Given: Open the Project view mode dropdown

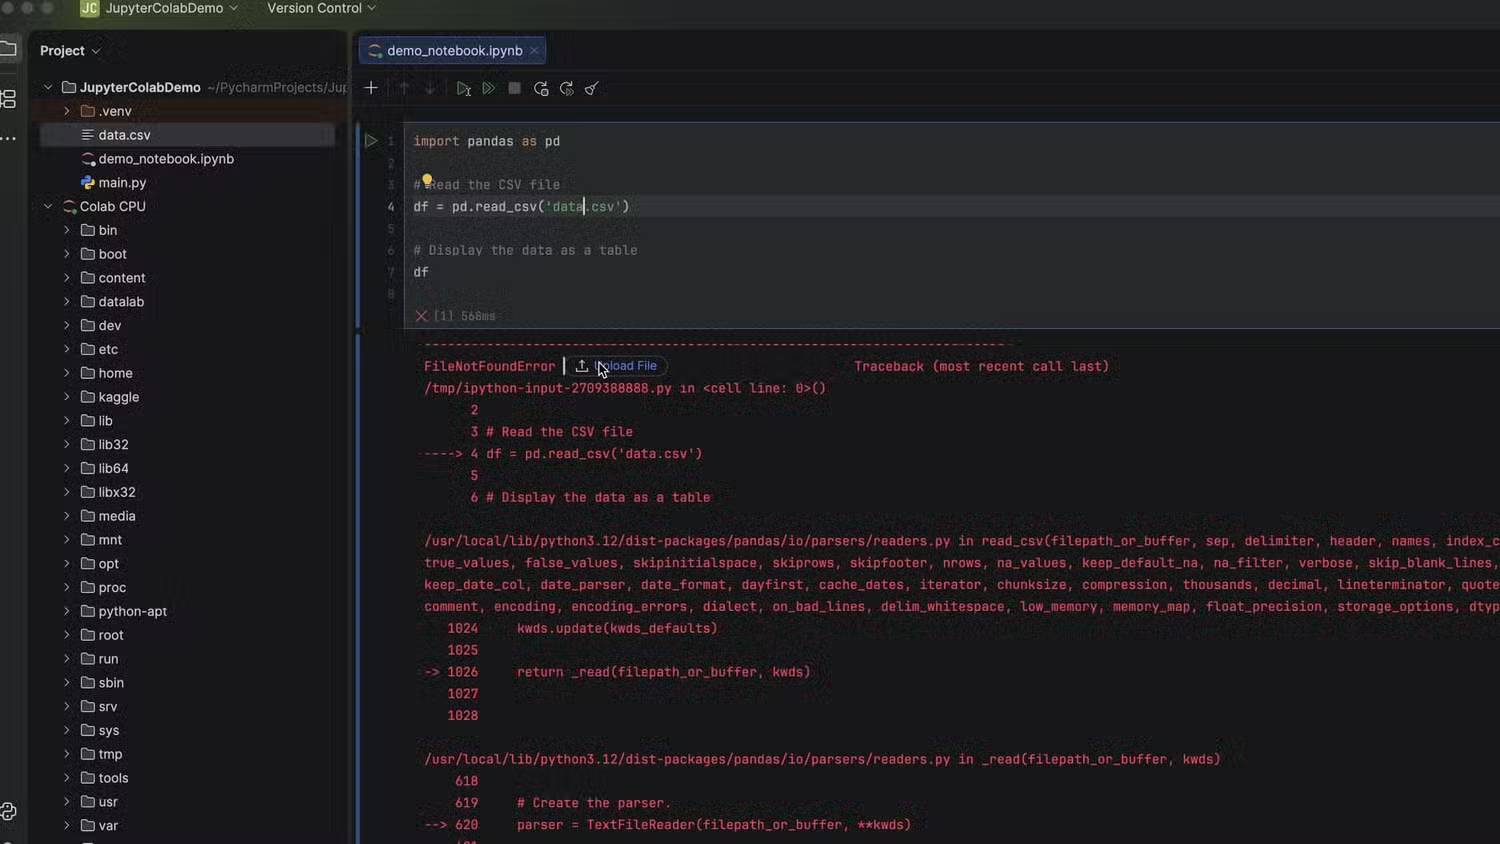Looking at the screenshot, I should [x=68, y=50].
